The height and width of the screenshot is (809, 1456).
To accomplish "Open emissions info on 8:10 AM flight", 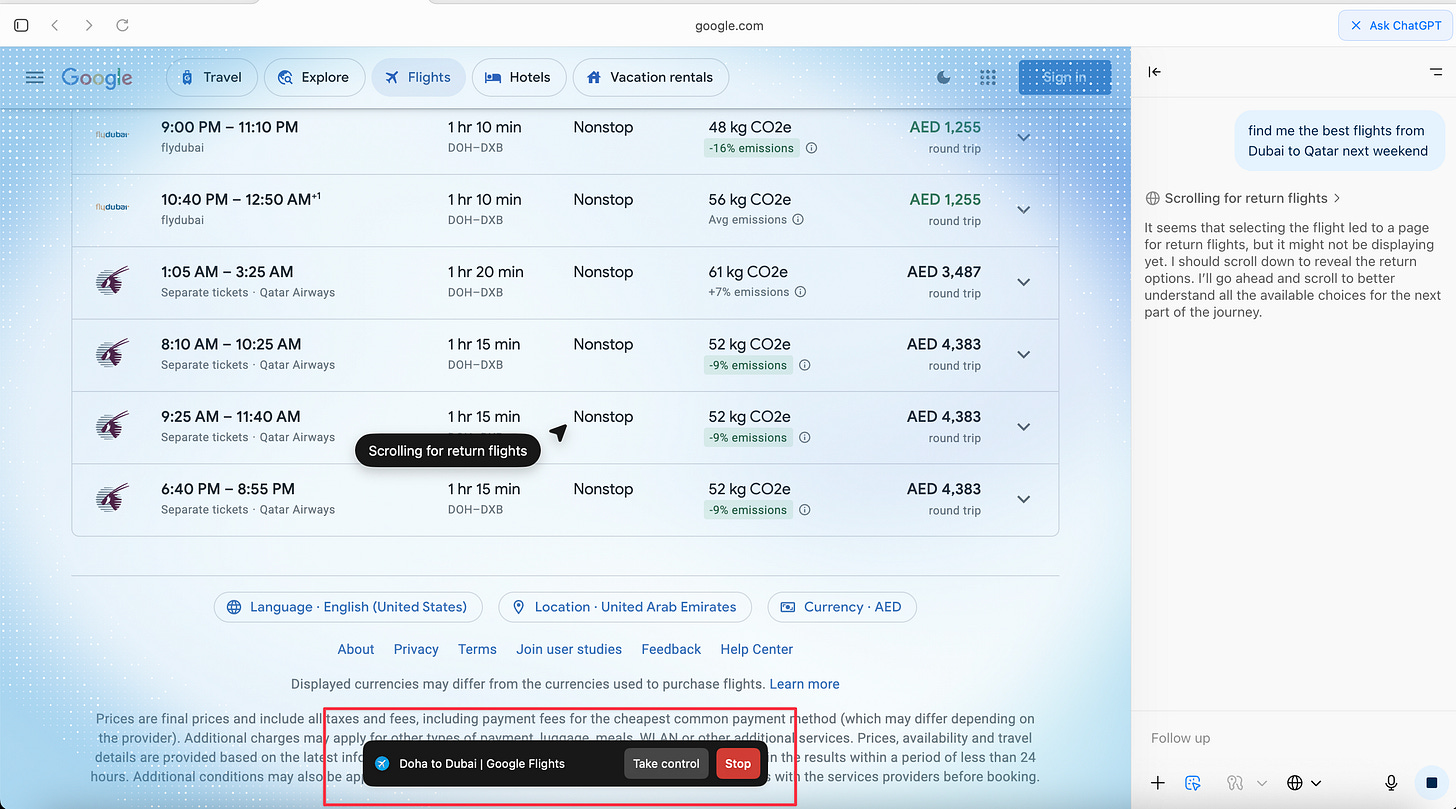I will (805, 365).
